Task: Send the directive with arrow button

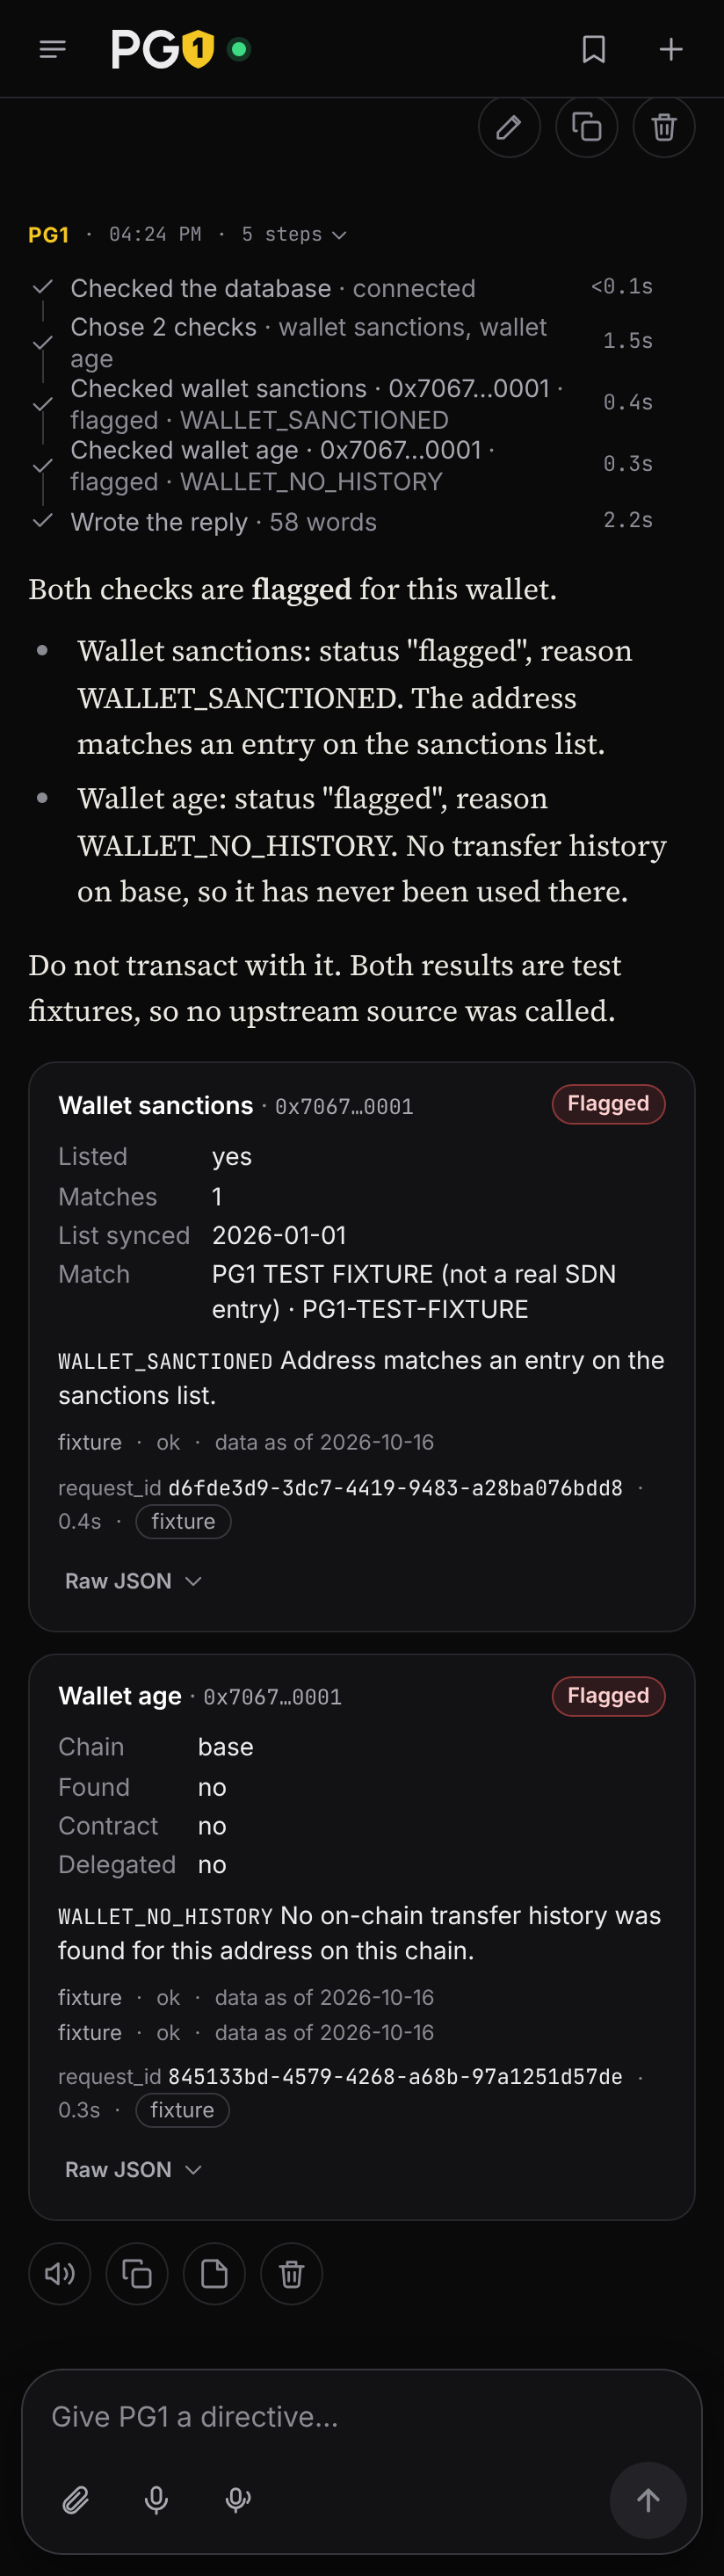Action: coord(648,2500)
